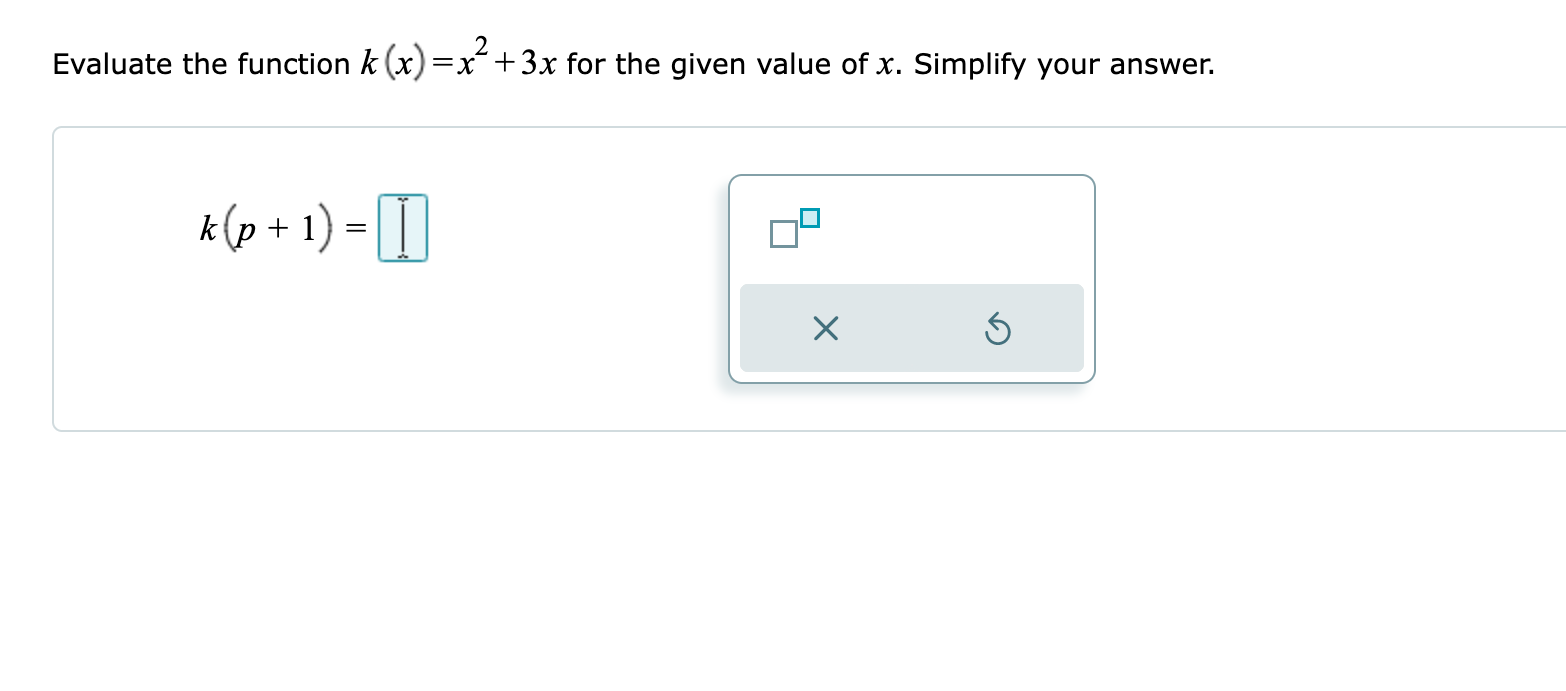The width and height of the screenshot is (1566, 691).
Task: Click the large base box of exponent template
Action: point(783,233)
